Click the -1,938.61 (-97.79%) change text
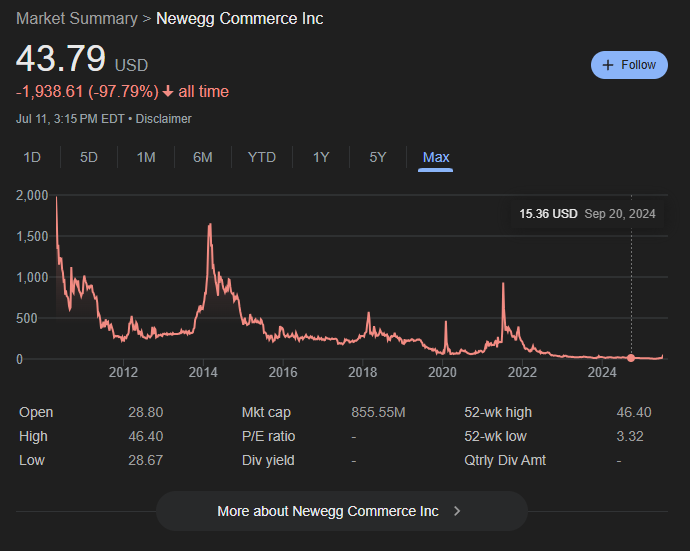The width and height of the screenshot is (690, 551). [x=87, y=92]
